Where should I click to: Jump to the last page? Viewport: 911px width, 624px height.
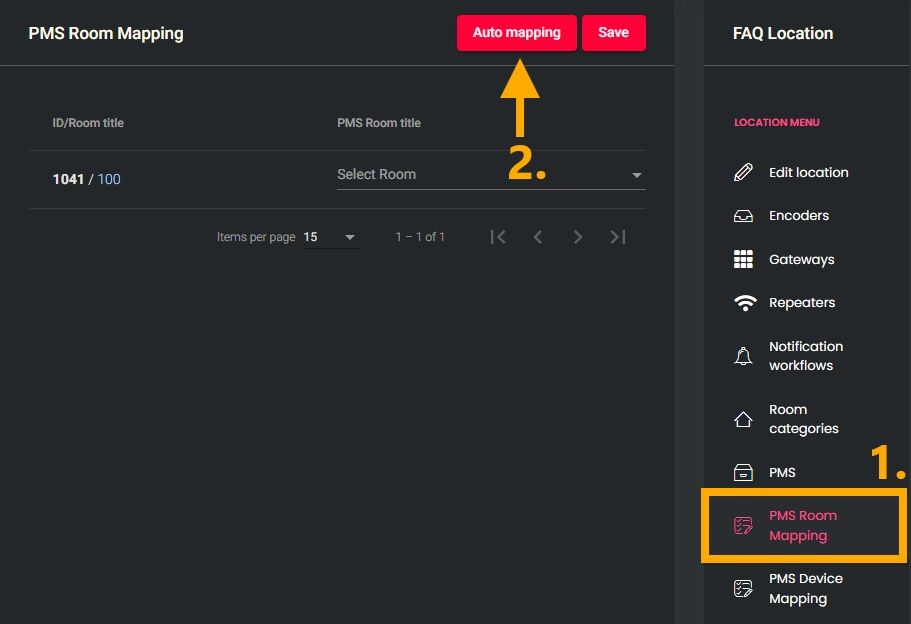pyautogui.click(x=618, y=237)
